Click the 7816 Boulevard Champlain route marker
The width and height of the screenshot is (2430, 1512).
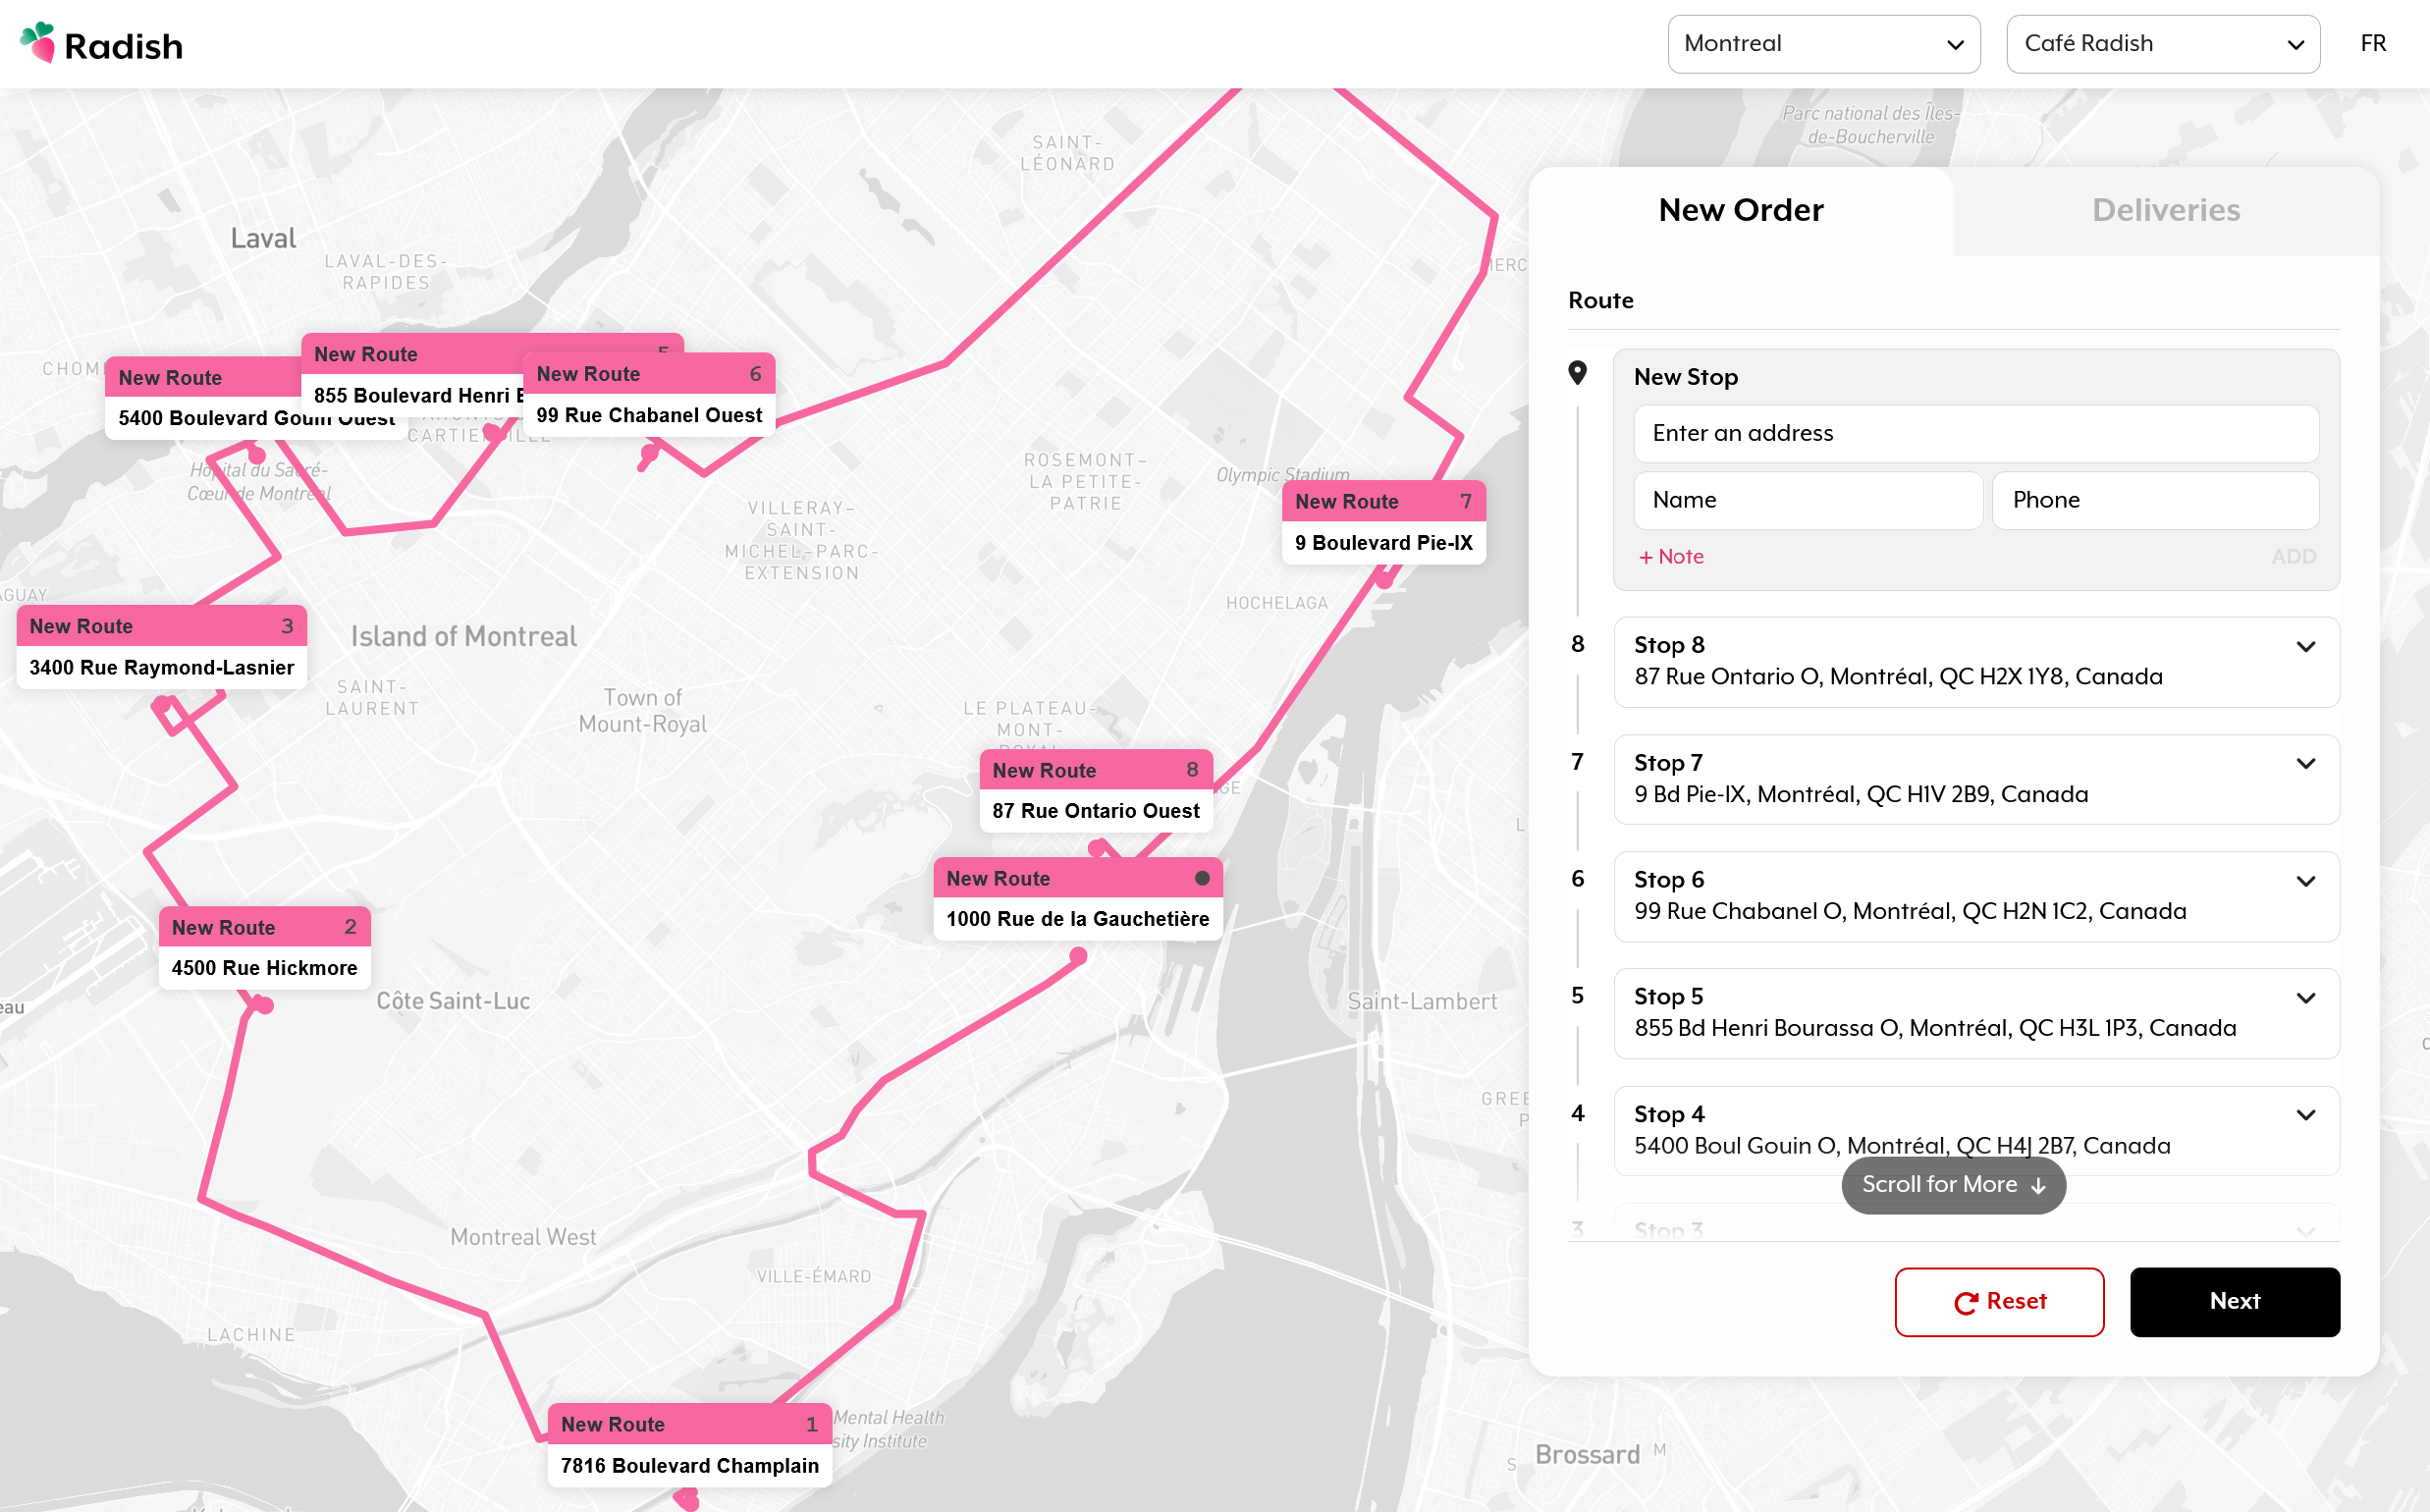click(689, 1444)
